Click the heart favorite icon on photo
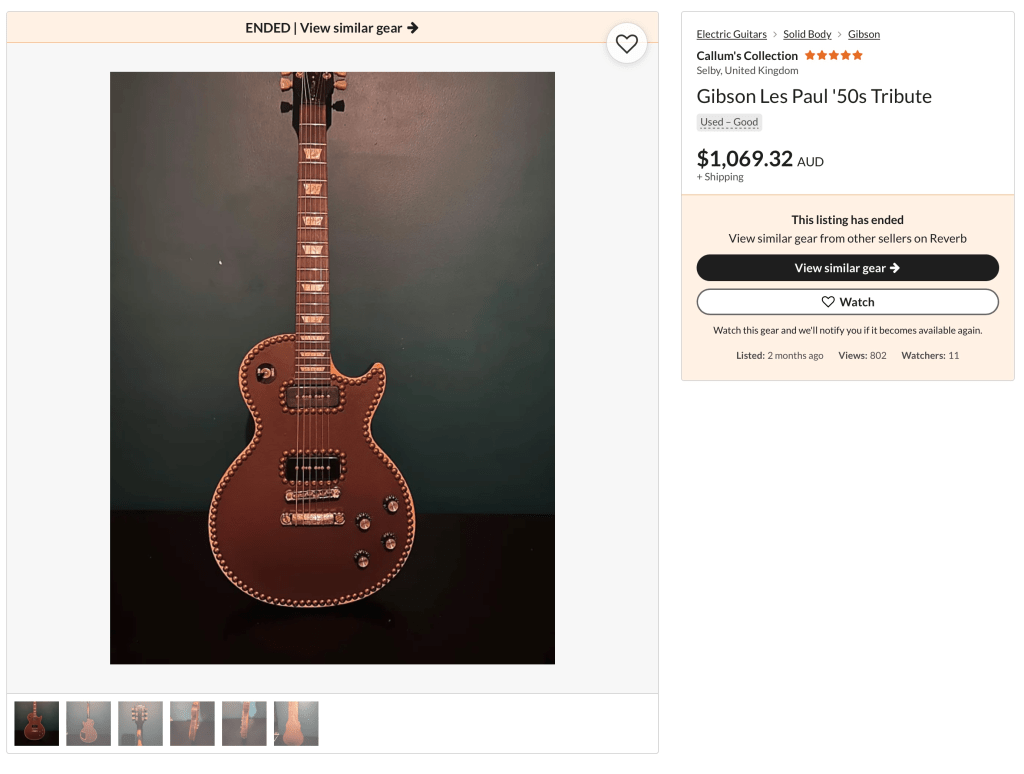 coord(627,44)
